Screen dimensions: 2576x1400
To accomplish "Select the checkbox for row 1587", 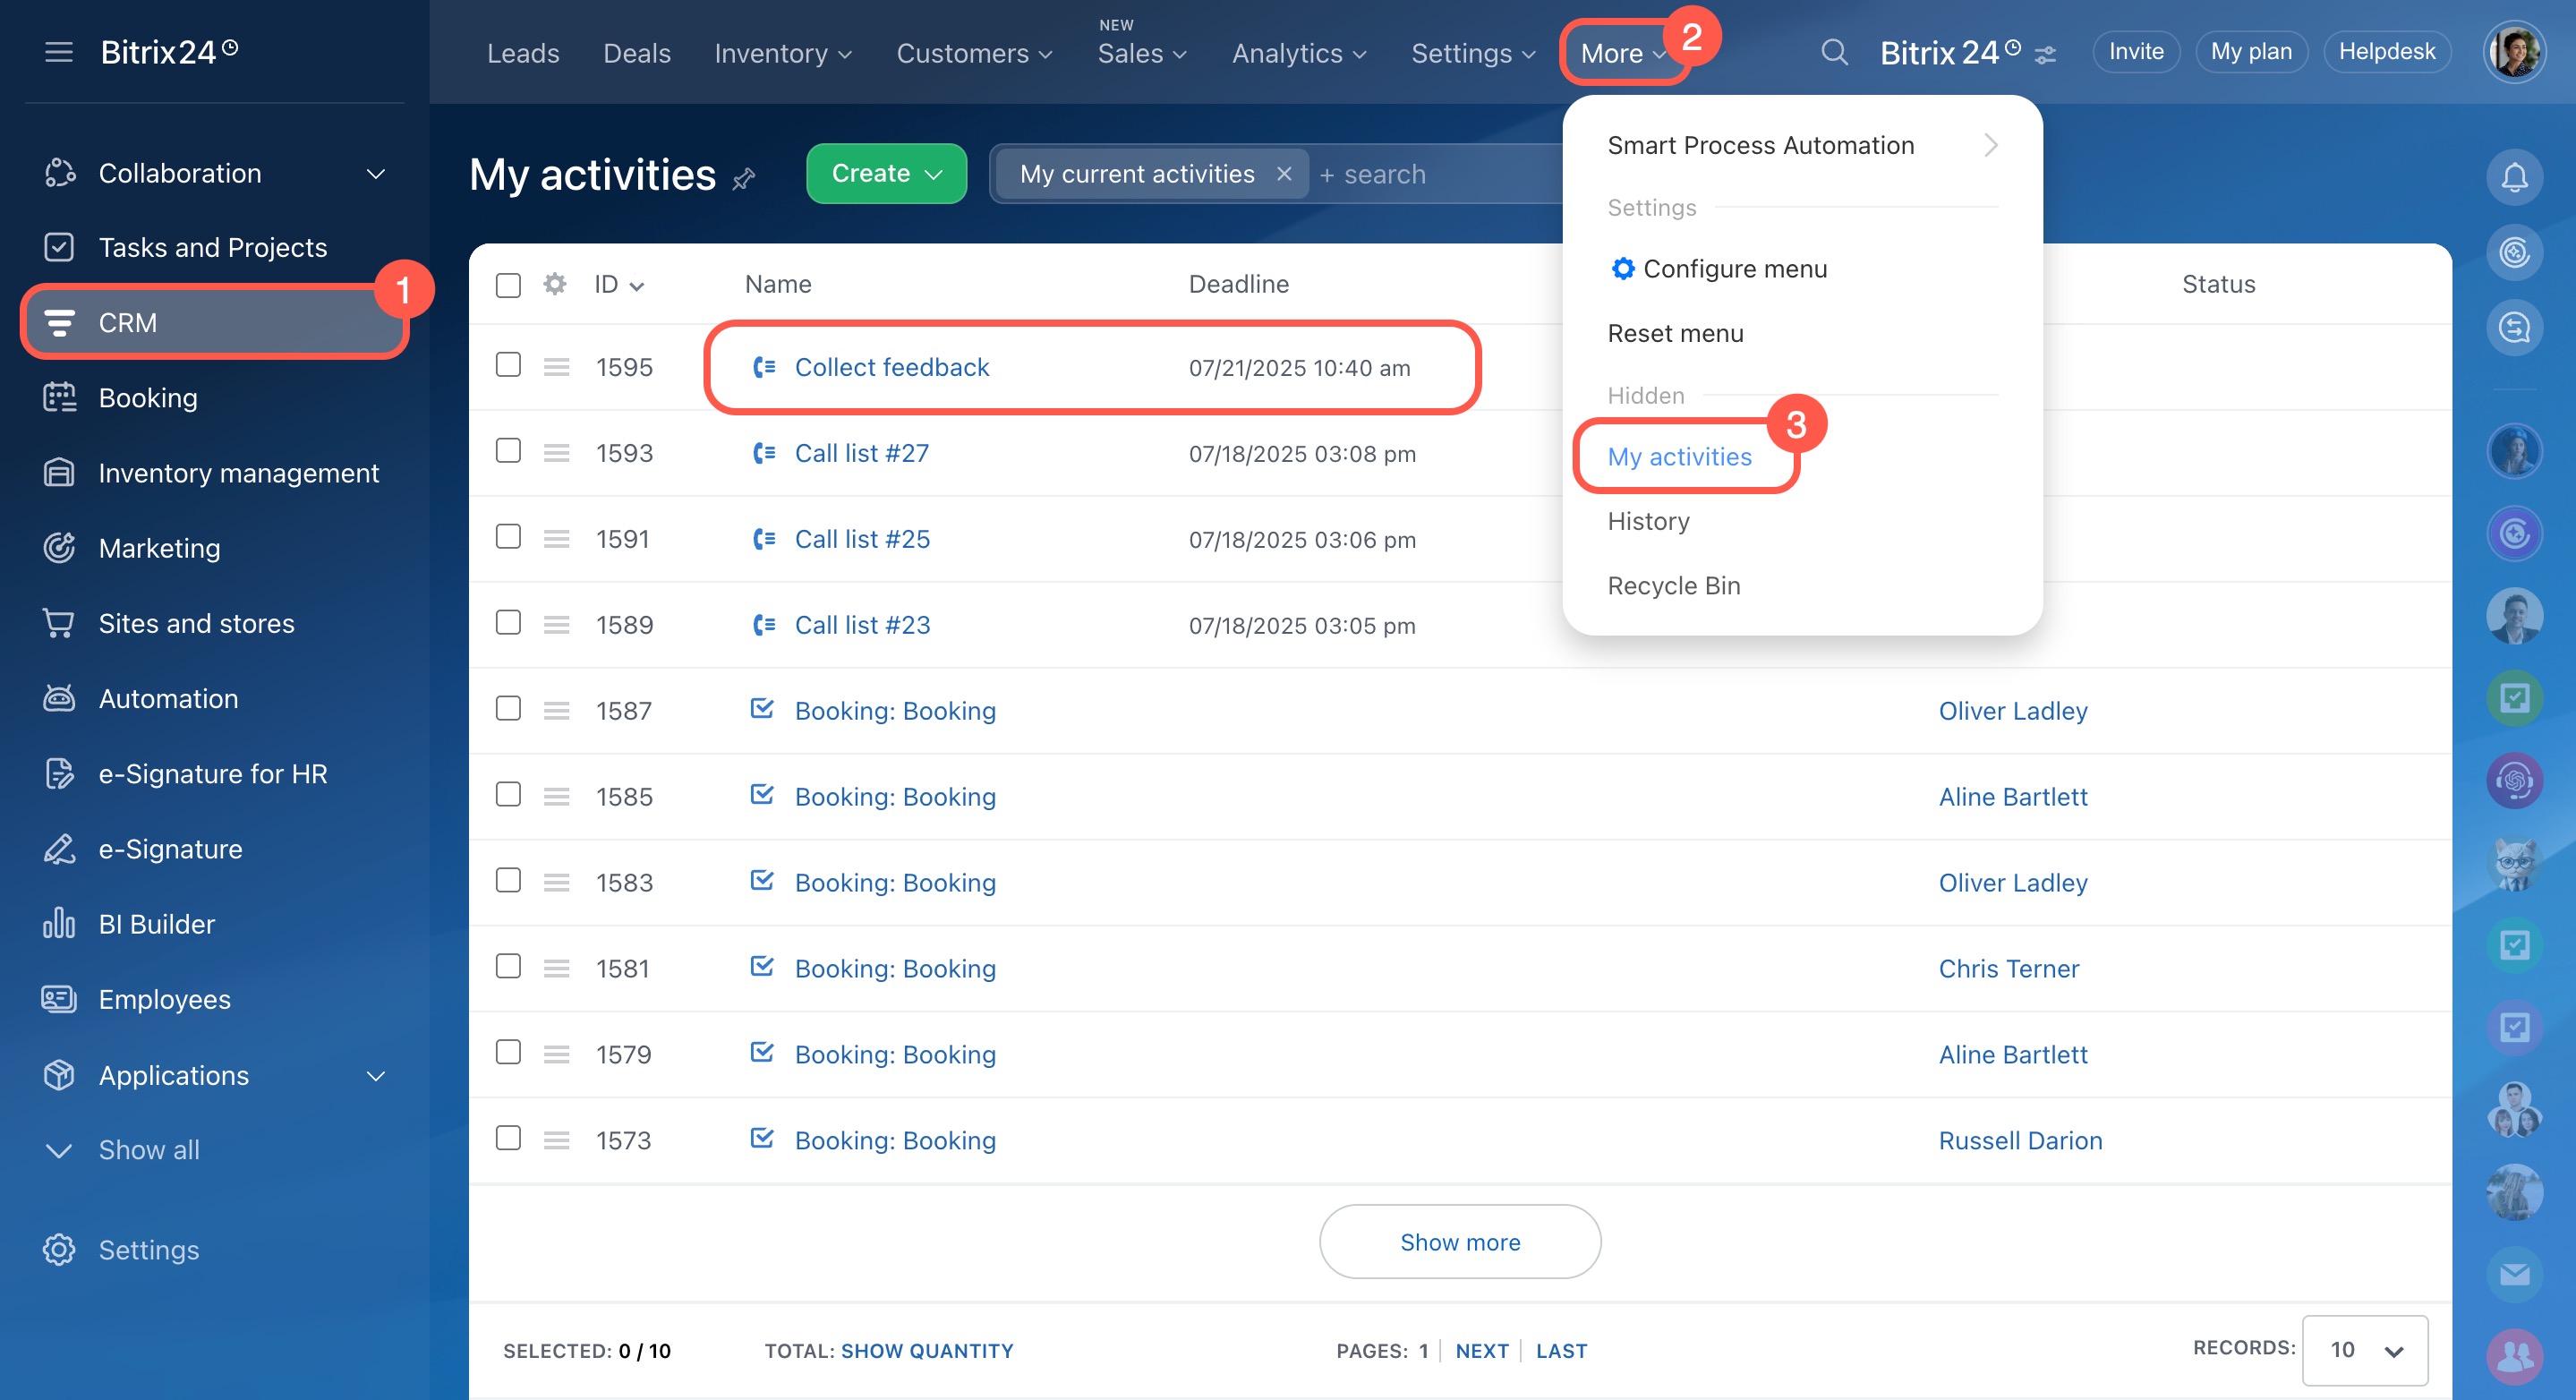I will tap(508, 709).
